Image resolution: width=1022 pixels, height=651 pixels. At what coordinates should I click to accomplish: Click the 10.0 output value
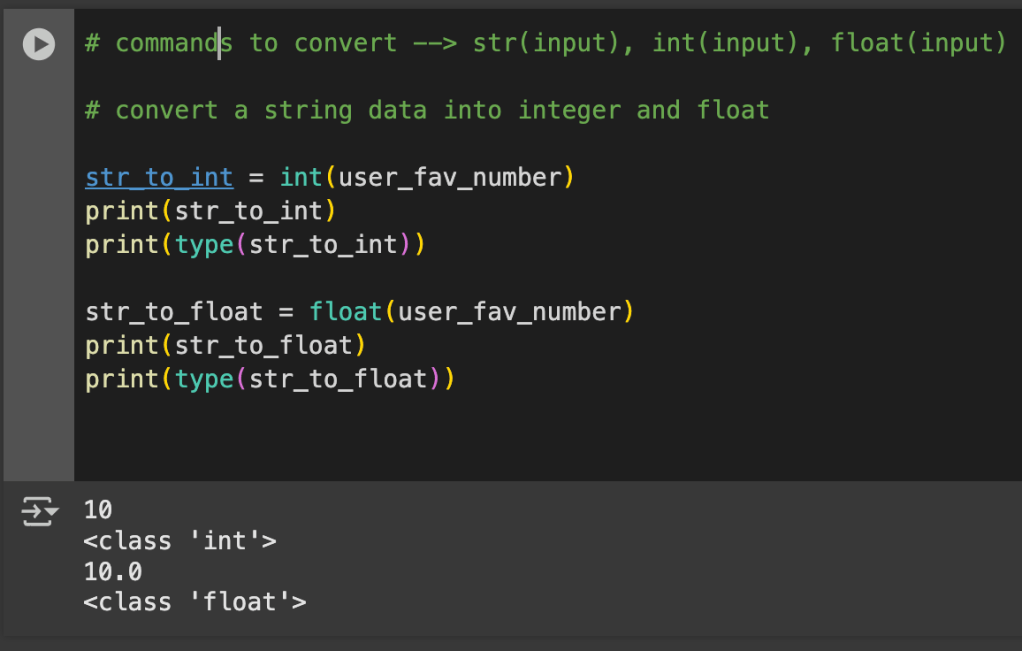pyautogui.click(x=113, y=572)
